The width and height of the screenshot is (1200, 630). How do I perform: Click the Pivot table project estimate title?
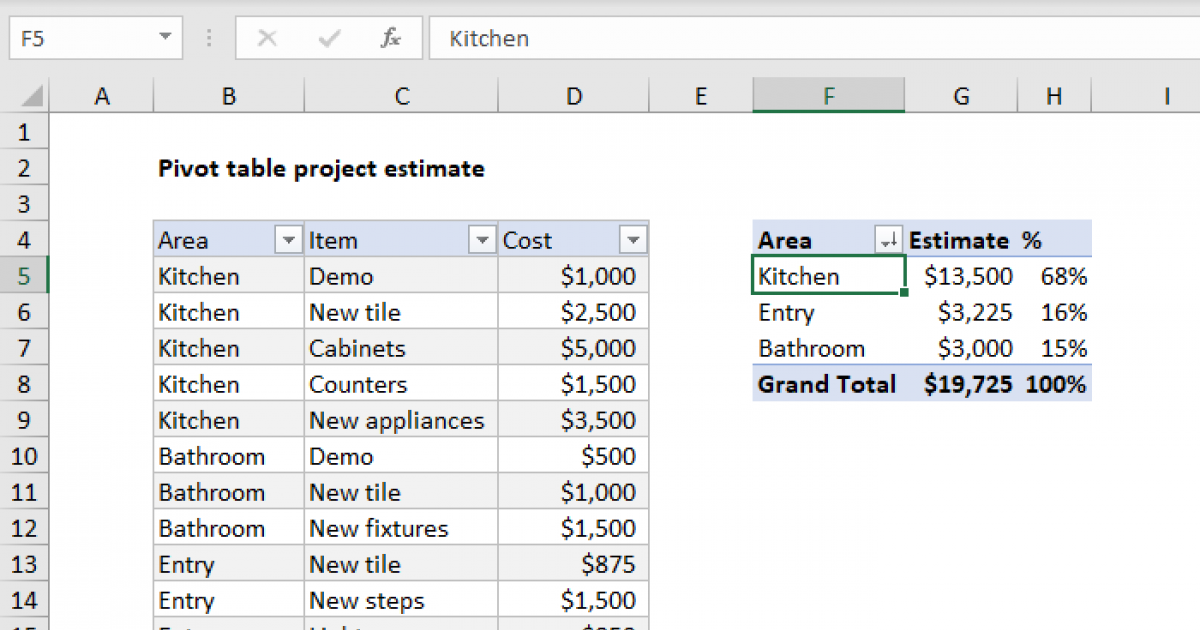320,168
